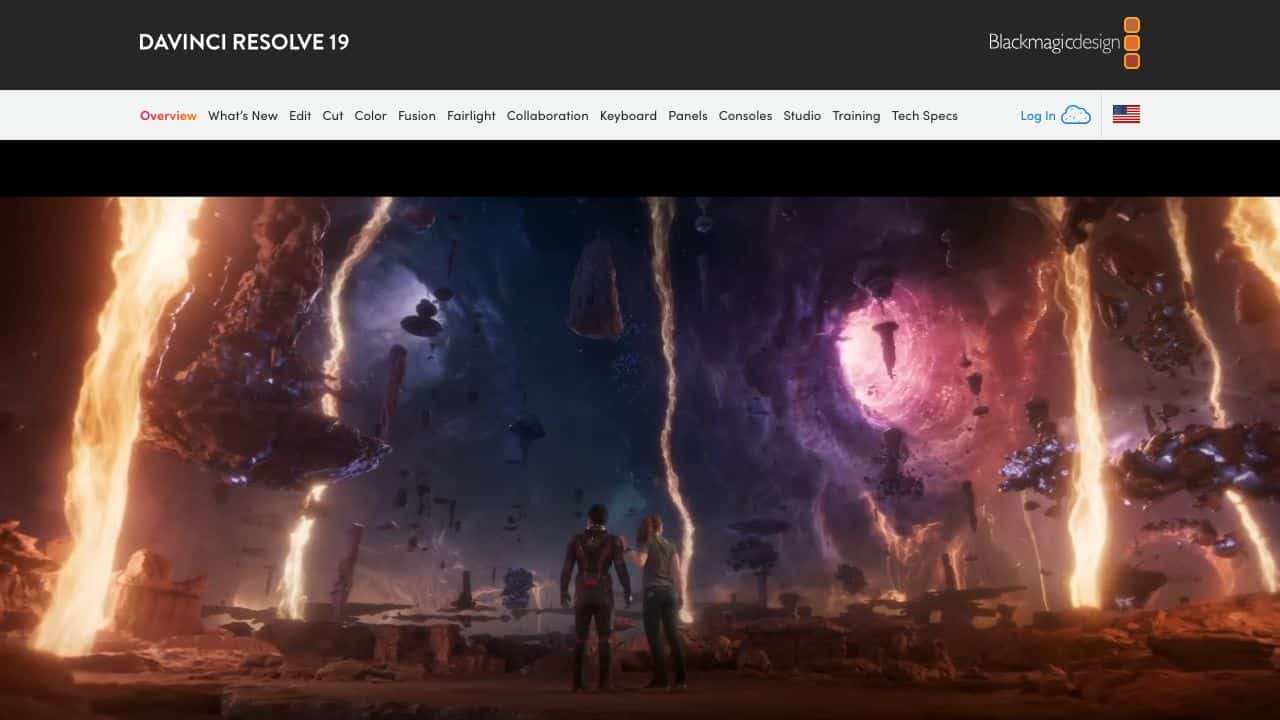Select the Training tab
Viewport: 1280px width, 720px height.
pos(856,116)
